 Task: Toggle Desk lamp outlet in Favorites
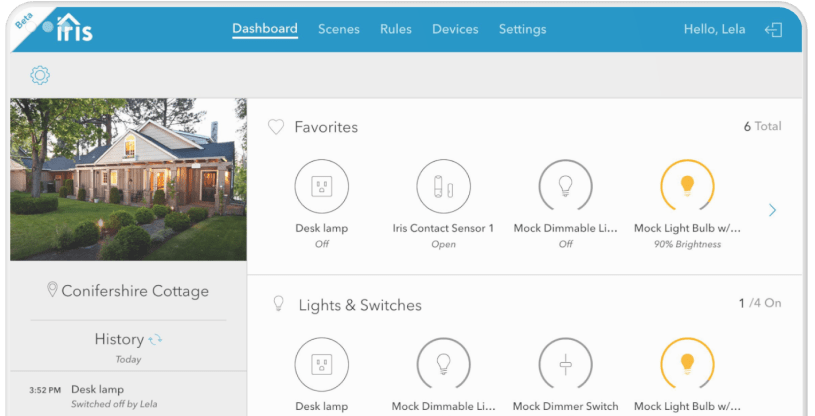click(321, 186)
